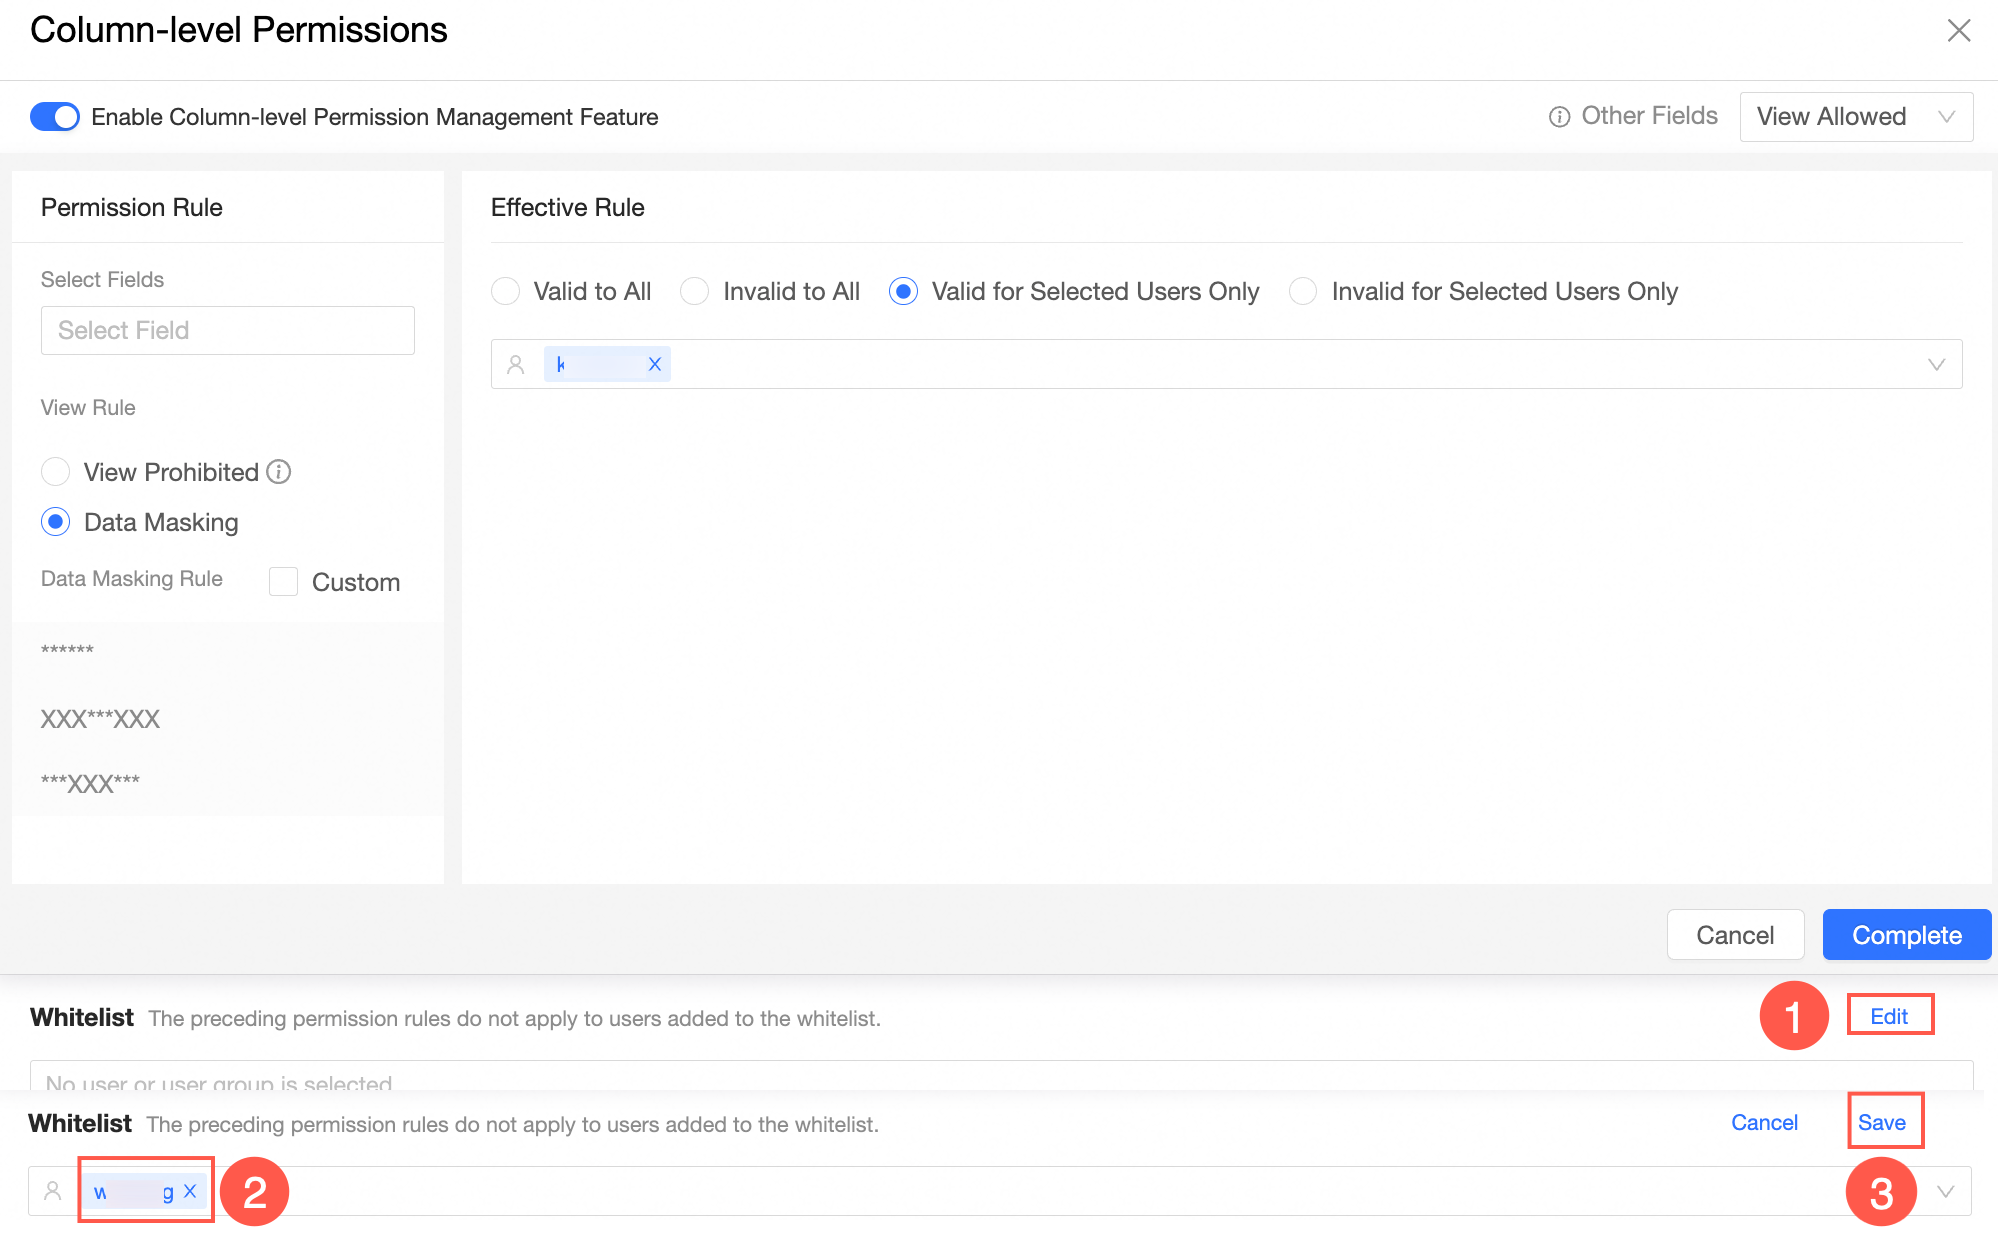Click user icon in Effective Rule selector
1998x1236 pixels.
point(516,365)
